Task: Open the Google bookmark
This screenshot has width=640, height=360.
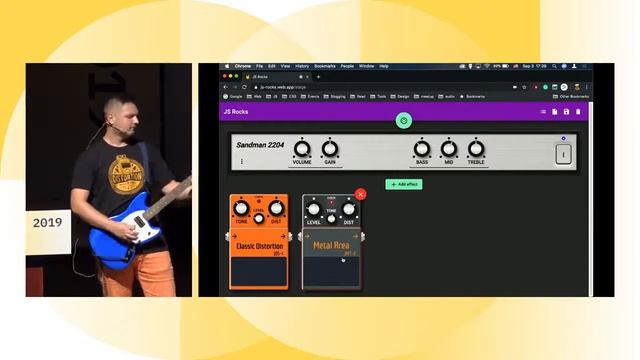Action: [x=233, y=97]
